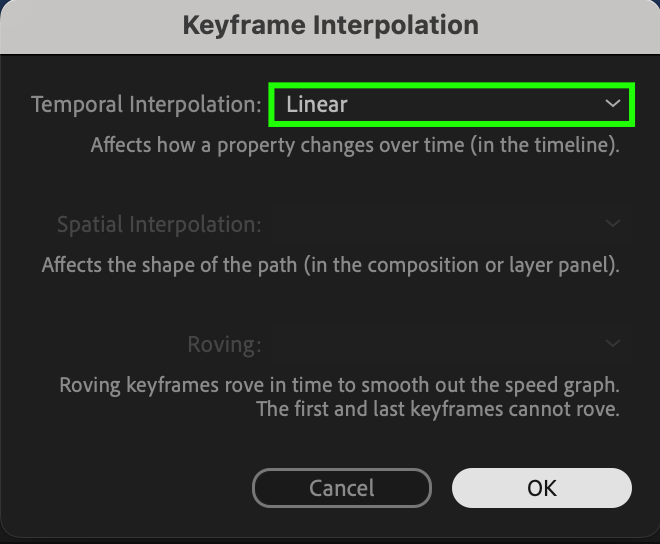This screenshot has width=660, height=544.
Task: Click the "Roving:" label
Action: [x=224, y=345]
